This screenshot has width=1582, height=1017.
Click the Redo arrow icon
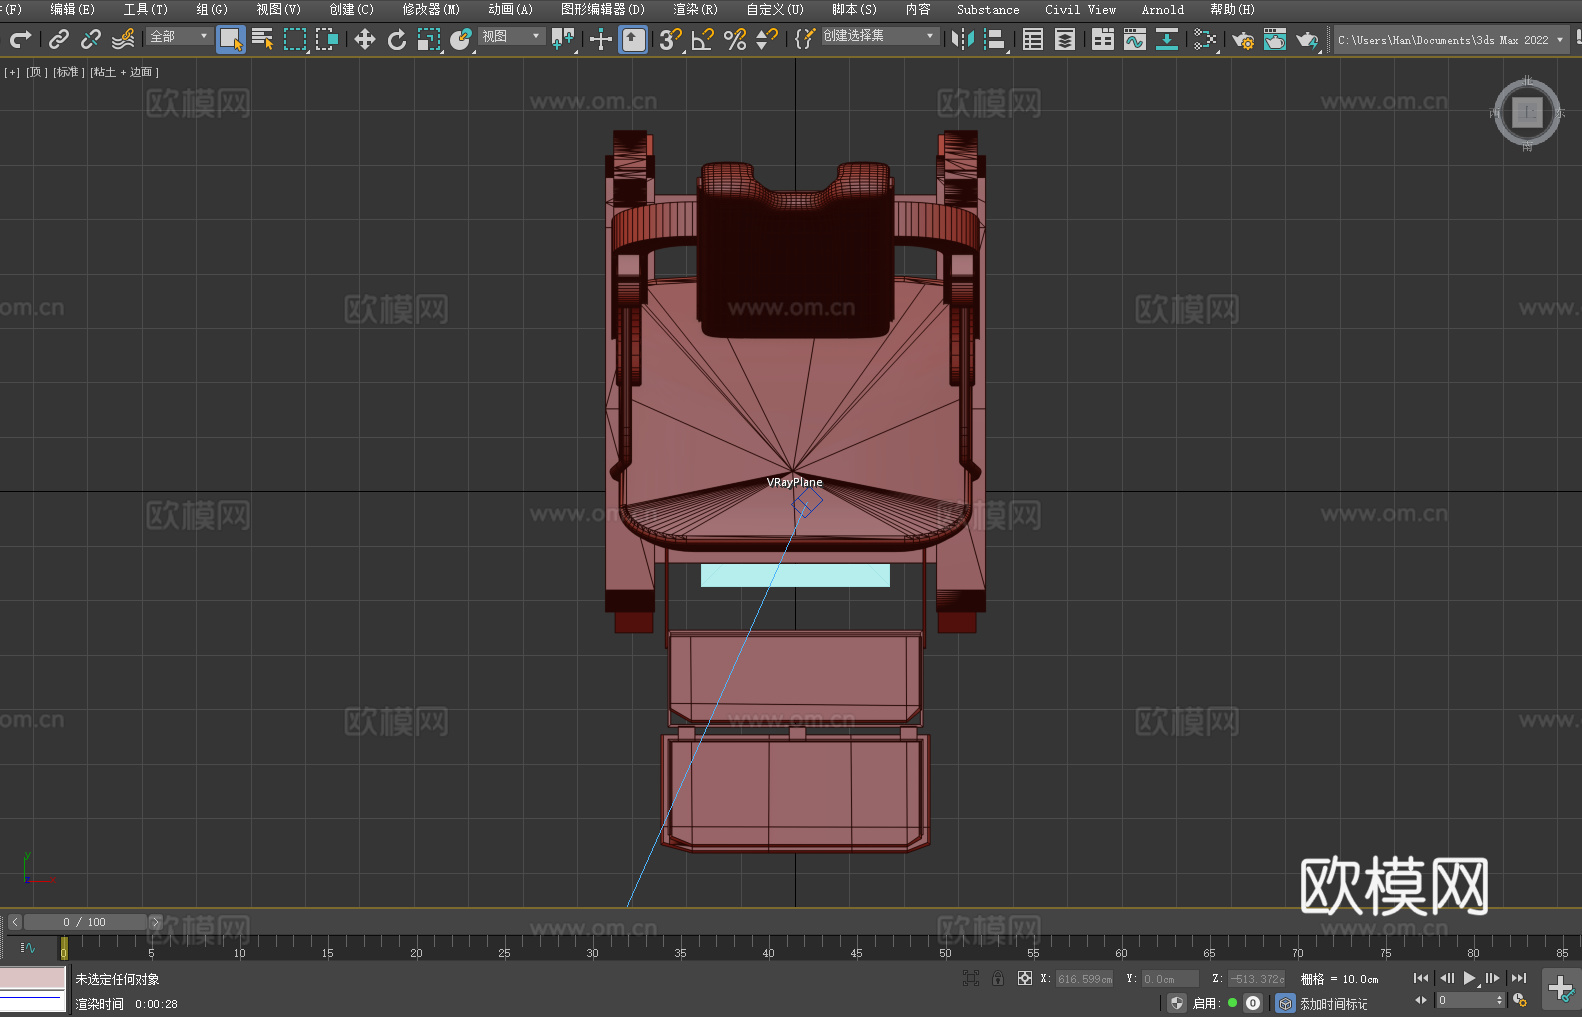pos(20,39)
